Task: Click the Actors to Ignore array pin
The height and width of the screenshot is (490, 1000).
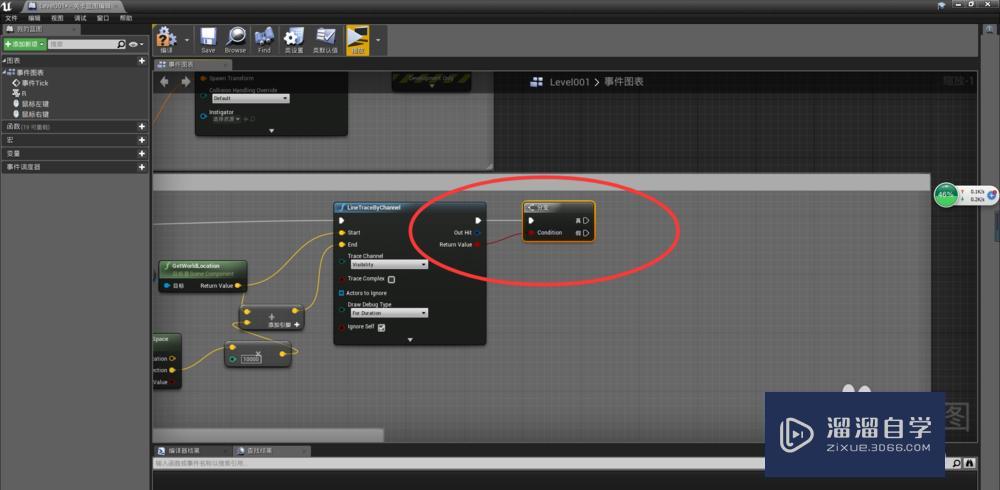Action: coord(342,293)
